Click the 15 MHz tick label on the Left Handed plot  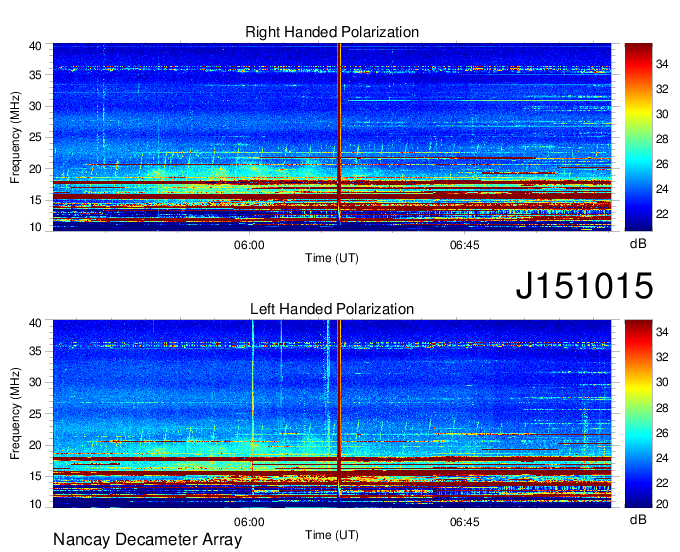(35, 476)
